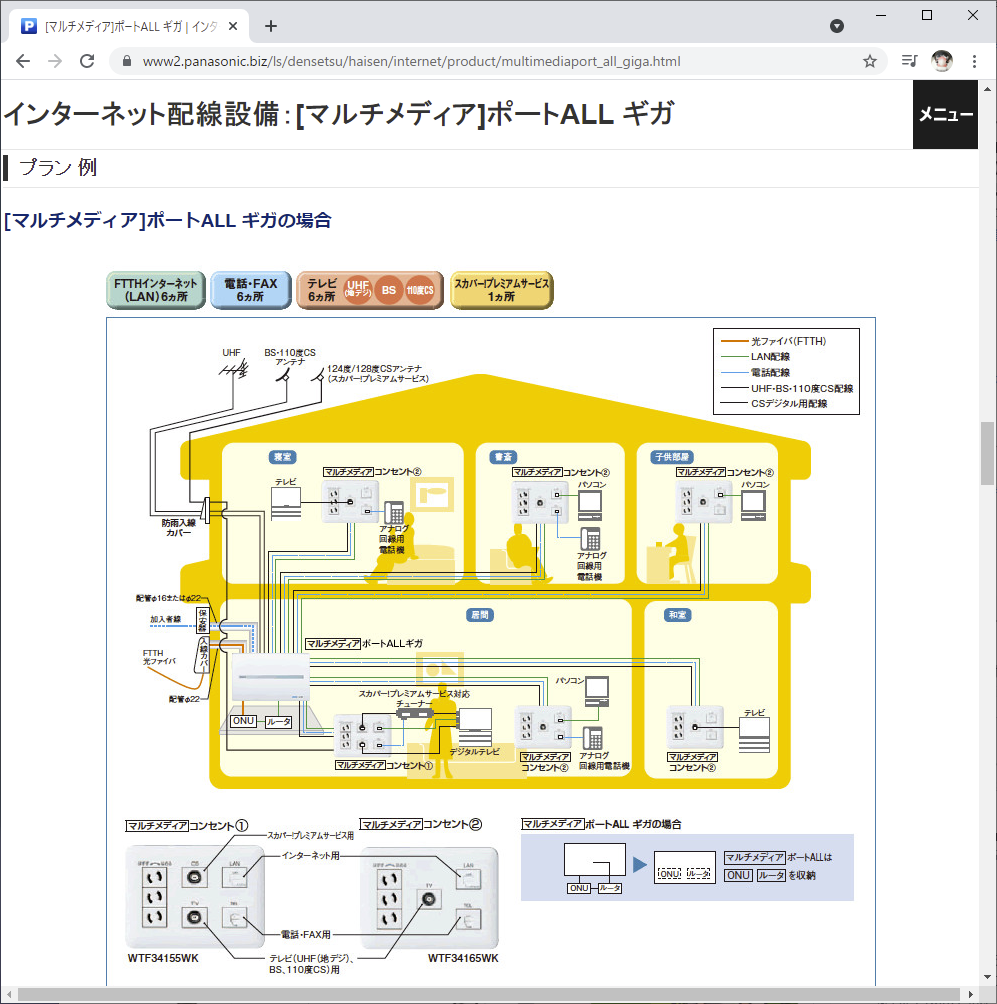Click the FTTHインターネット(LAN)6ヵ所 badge

(x=156, y=290)
